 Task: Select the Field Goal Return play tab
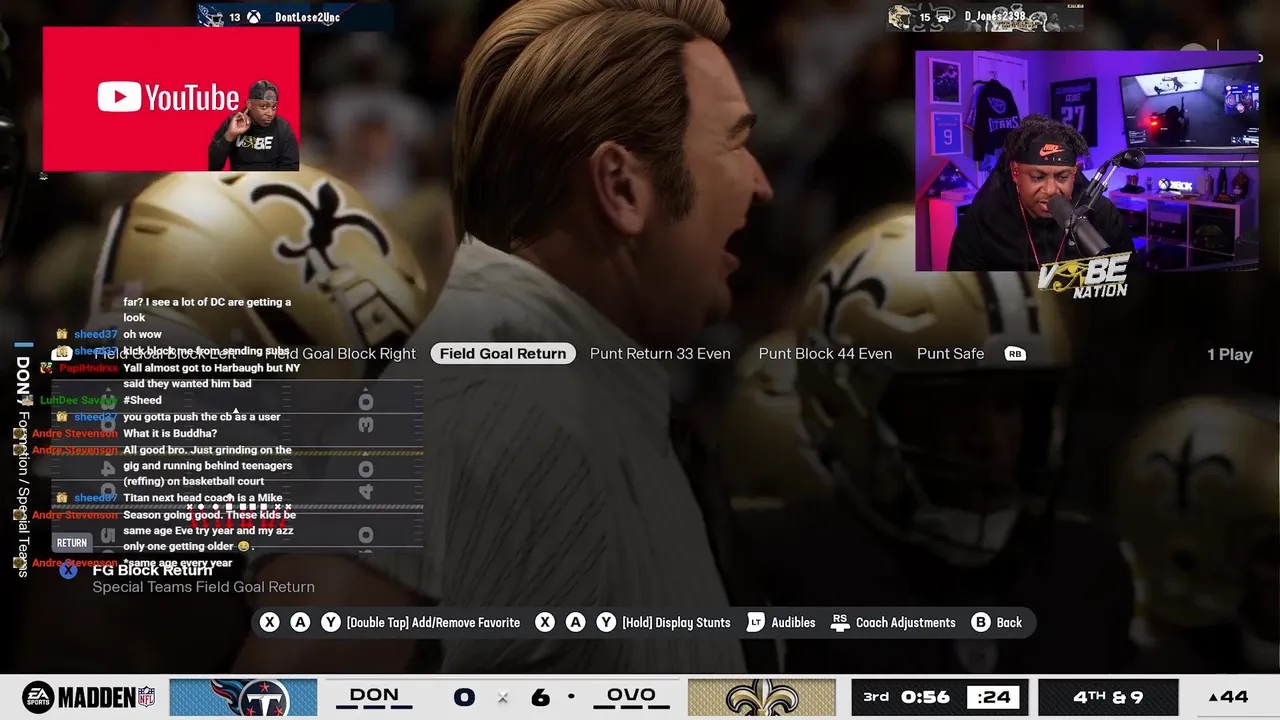(503, 354)
